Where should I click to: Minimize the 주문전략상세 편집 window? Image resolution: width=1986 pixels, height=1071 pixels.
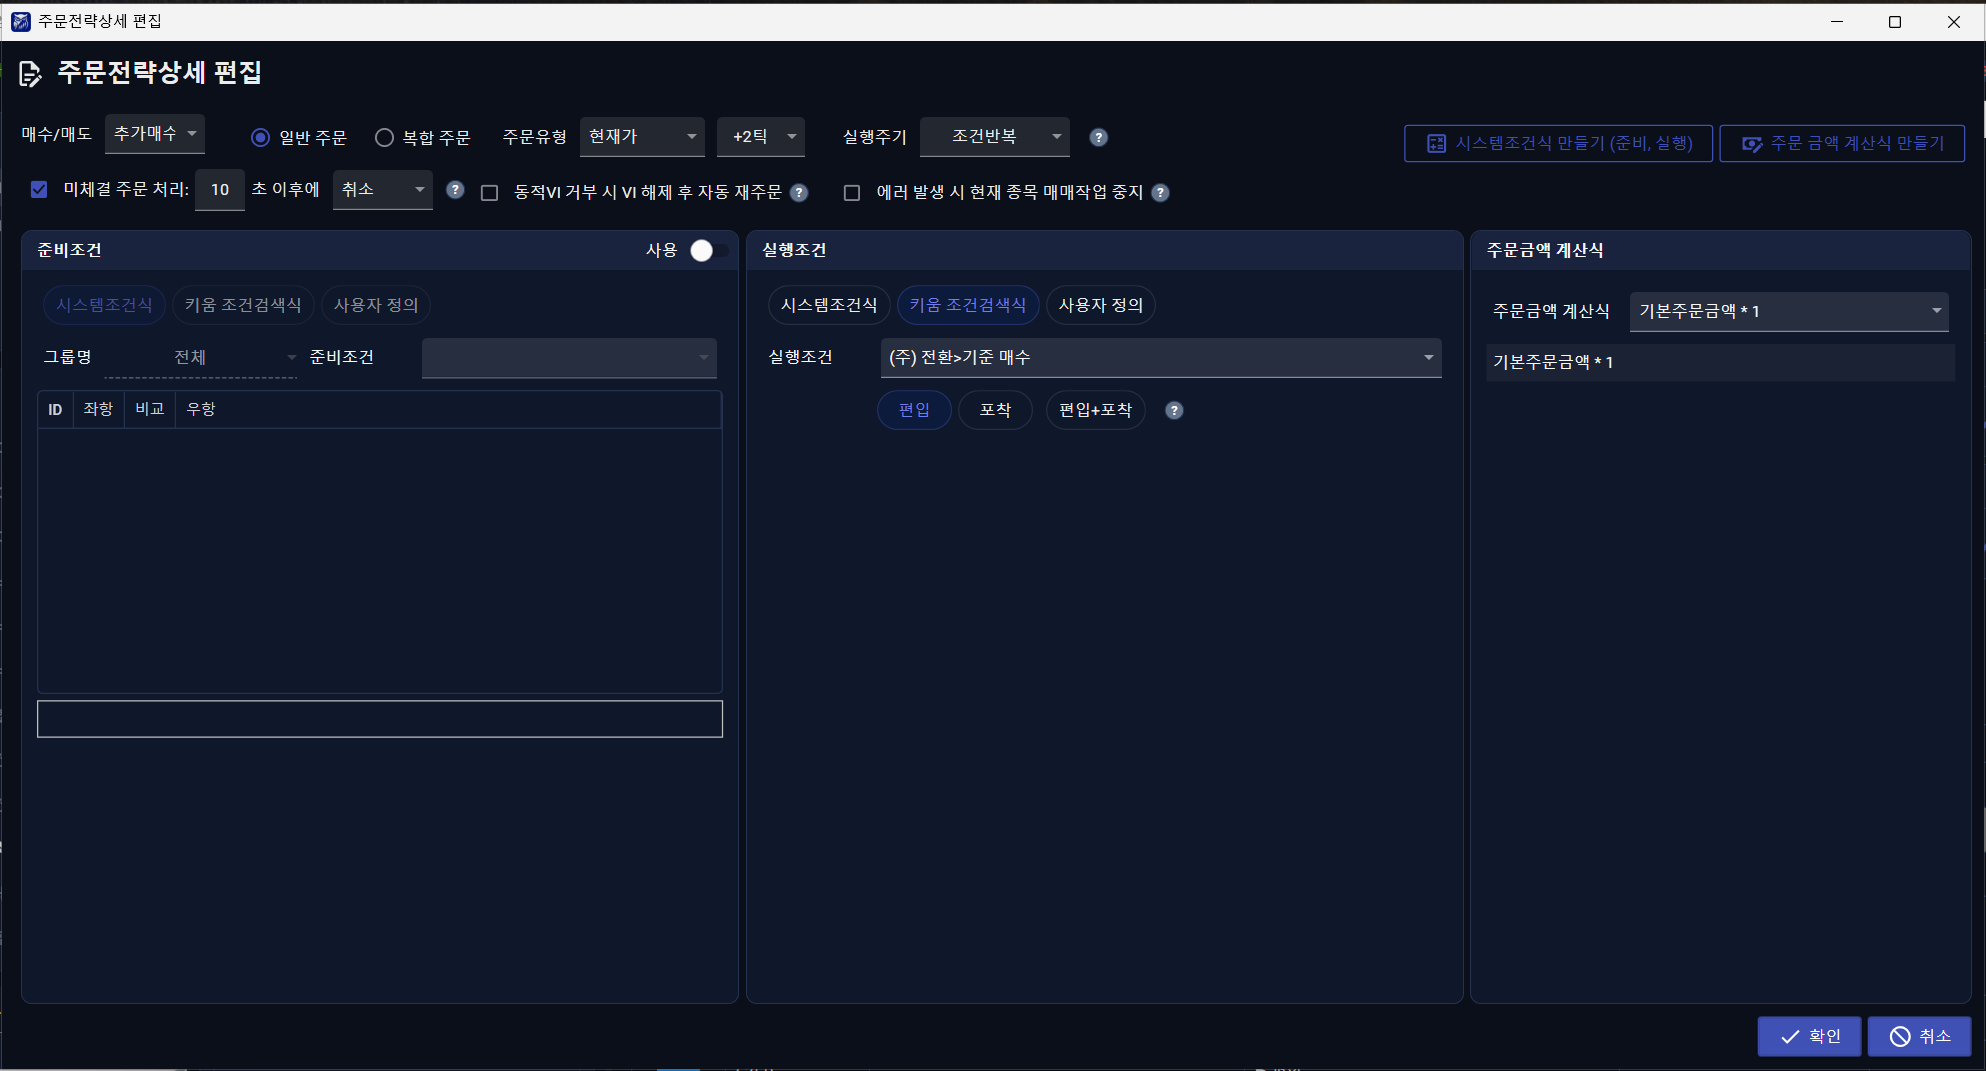pyautogui.click(x=1837, y=21)
